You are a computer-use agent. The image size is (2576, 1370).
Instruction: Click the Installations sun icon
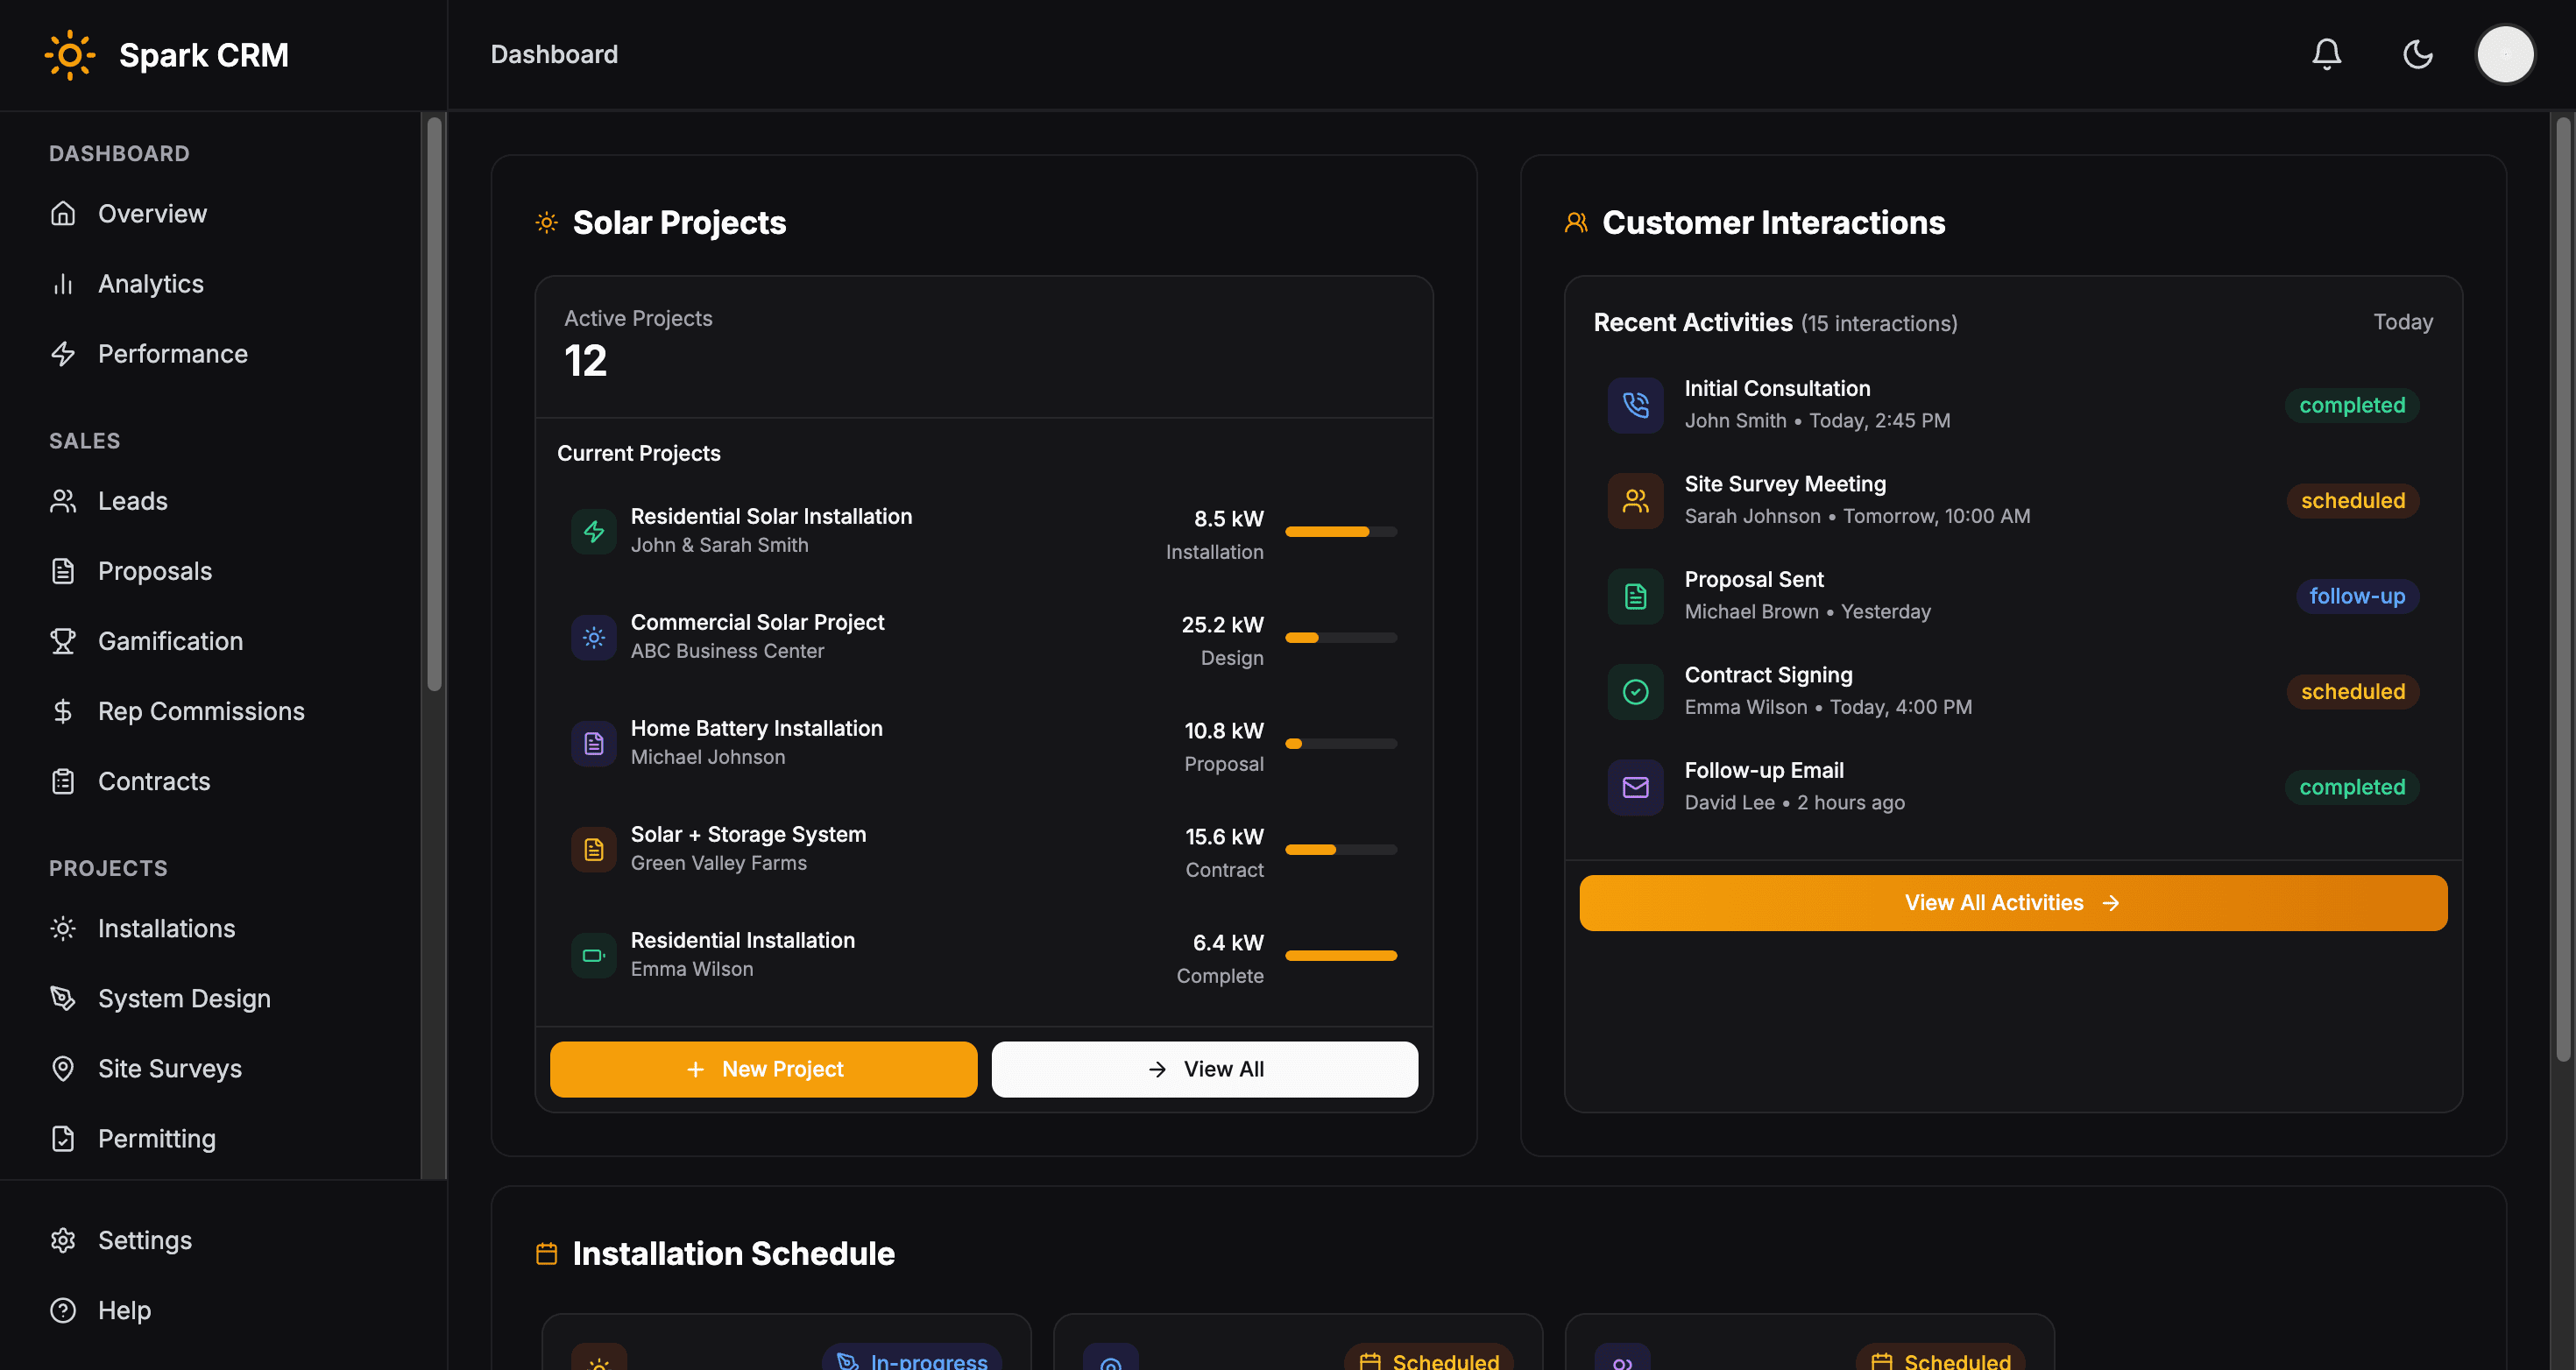(63, 928)
